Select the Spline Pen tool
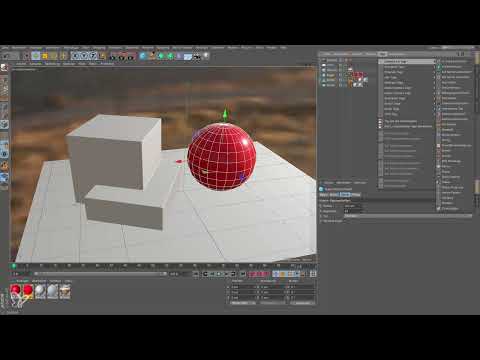Screen dimensions: 480x360 point(152,56)
